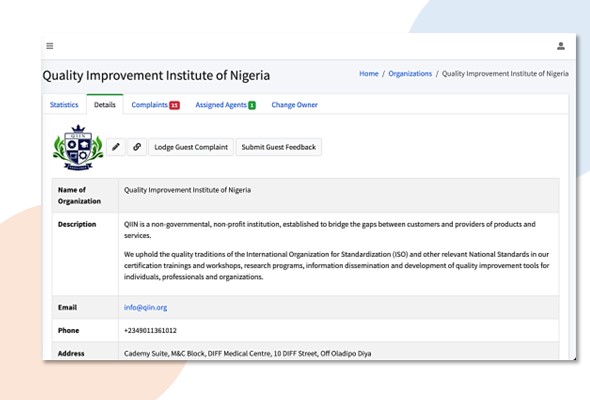Click the Lodge Guest Complaint button
Screen dimensions: 590x400
tap(191, 147)
